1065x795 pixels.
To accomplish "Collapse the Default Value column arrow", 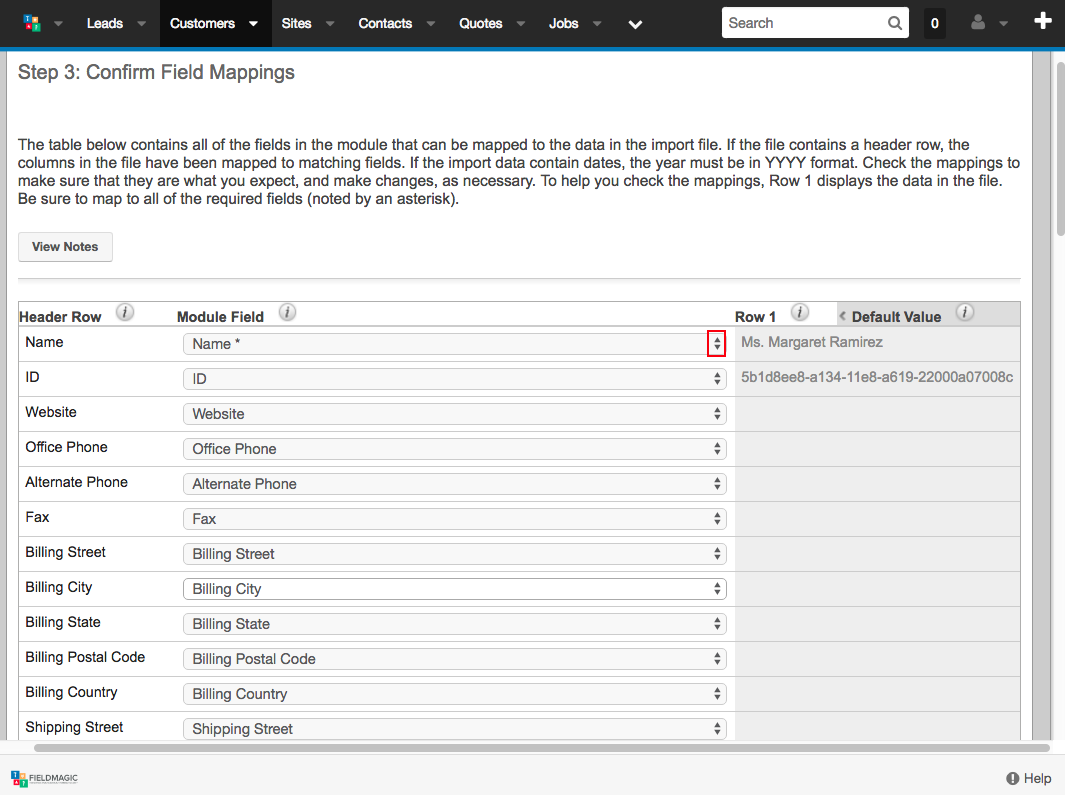I will [843, 316].
